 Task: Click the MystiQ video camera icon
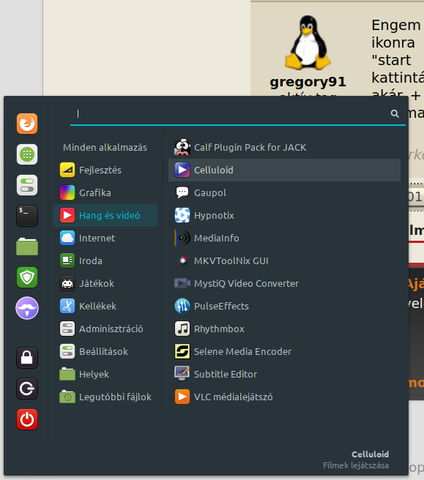pyautogui.click(x=182, y=283)
